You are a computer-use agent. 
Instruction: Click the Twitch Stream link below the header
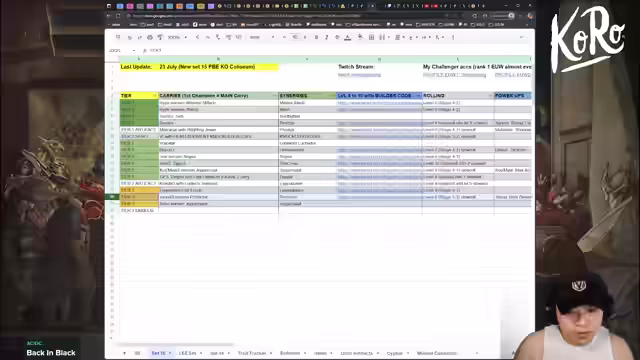coord(359,75)
